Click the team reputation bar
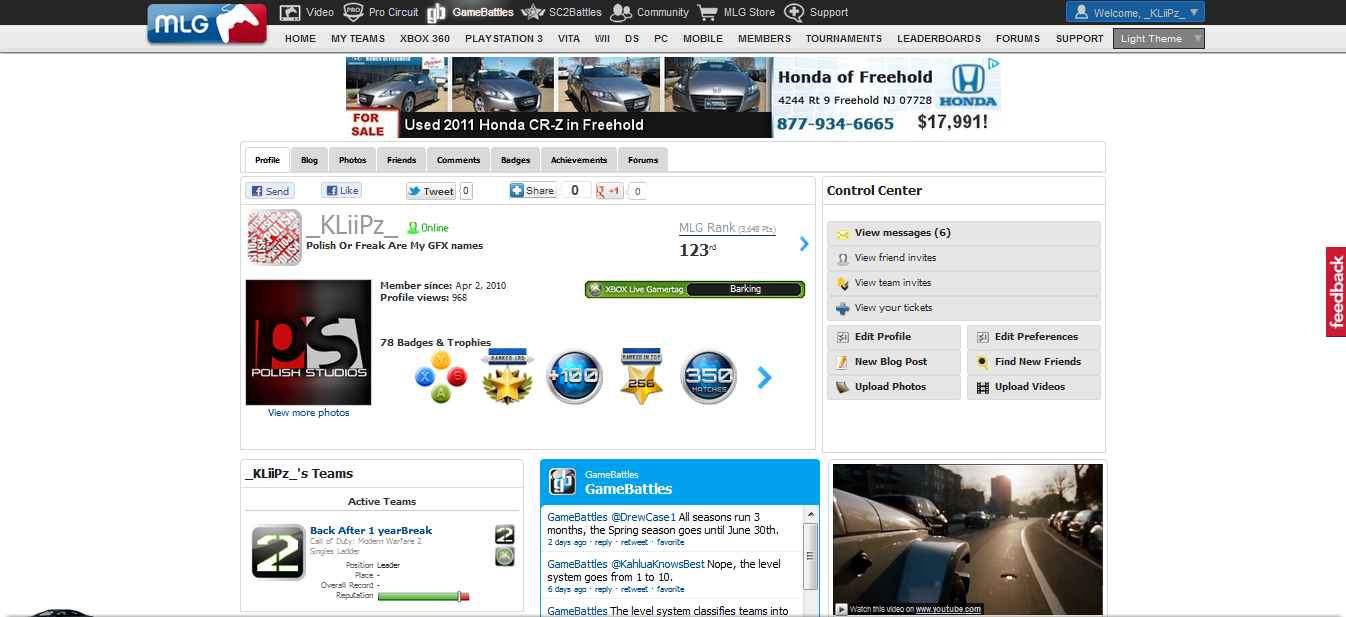Screen dimensions: 1346x617 423,596
